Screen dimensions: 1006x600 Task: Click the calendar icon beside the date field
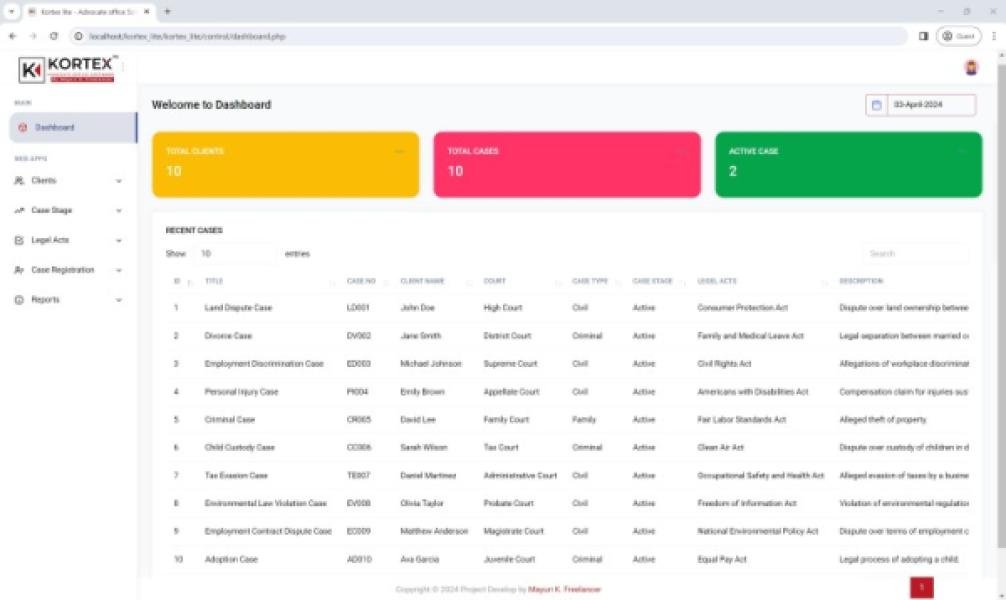click(878, 105)
